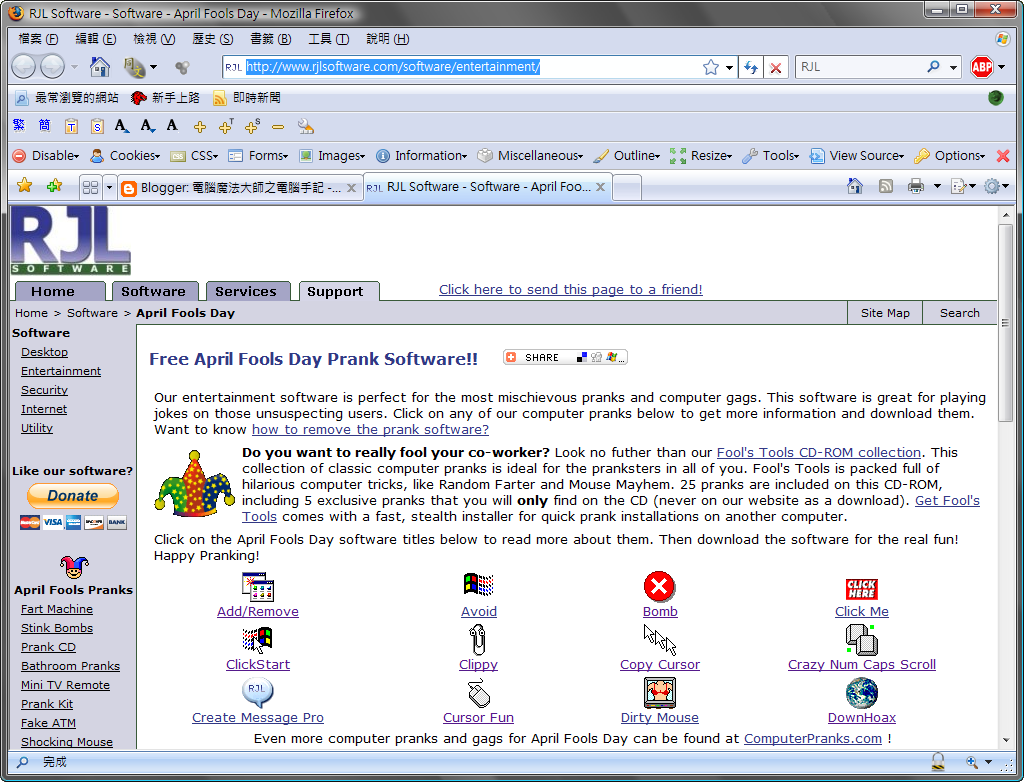Screen dimensions: 1024x782
Task: Click the SHARE button
Action: click(x=566, y=357)
